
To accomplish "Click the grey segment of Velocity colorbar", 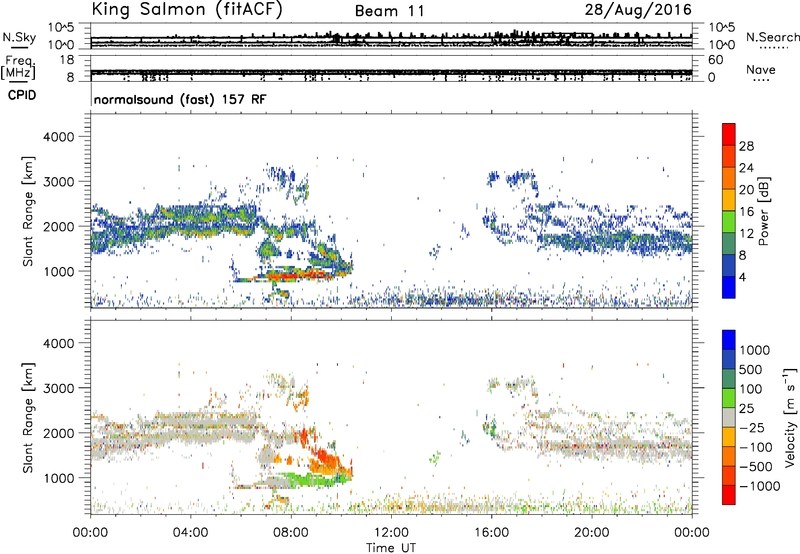I will (x=729, y=417).
